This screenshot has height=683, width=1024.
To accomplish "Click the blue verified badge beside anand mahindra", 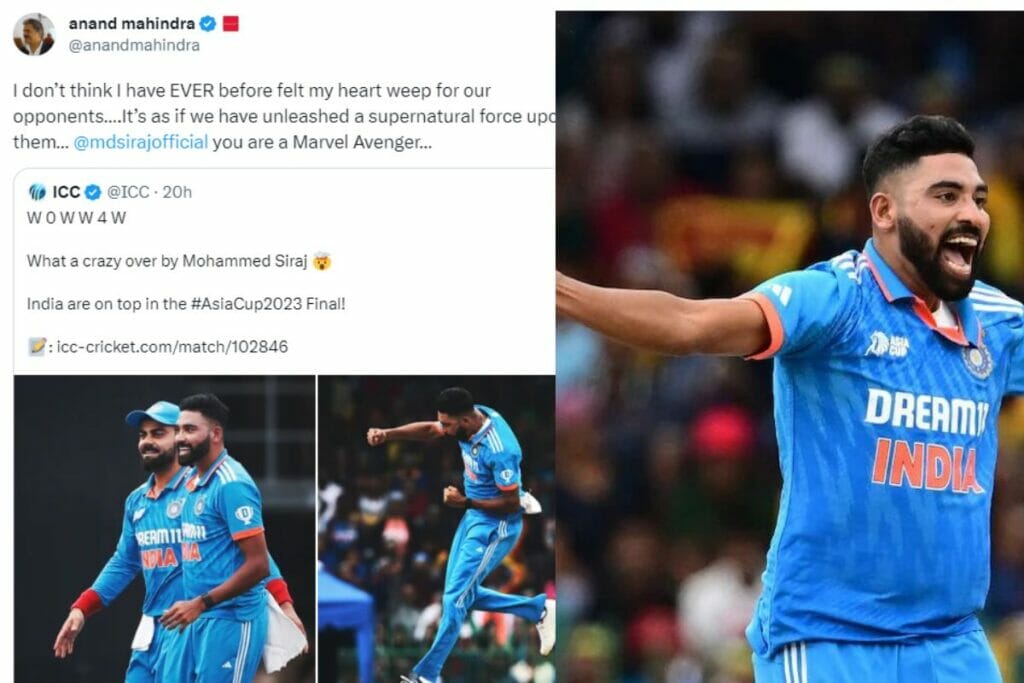I will (208, 24).
